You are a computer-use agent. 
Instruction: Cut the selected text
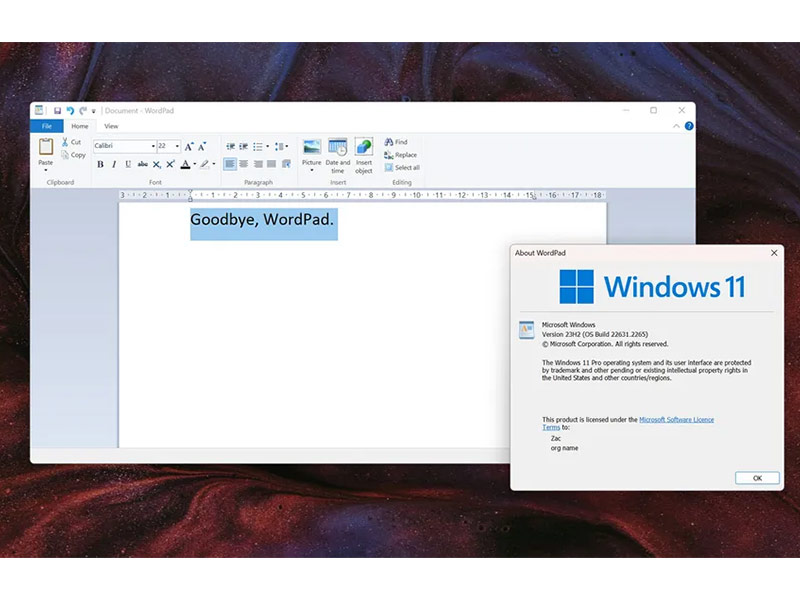(71, 142)
